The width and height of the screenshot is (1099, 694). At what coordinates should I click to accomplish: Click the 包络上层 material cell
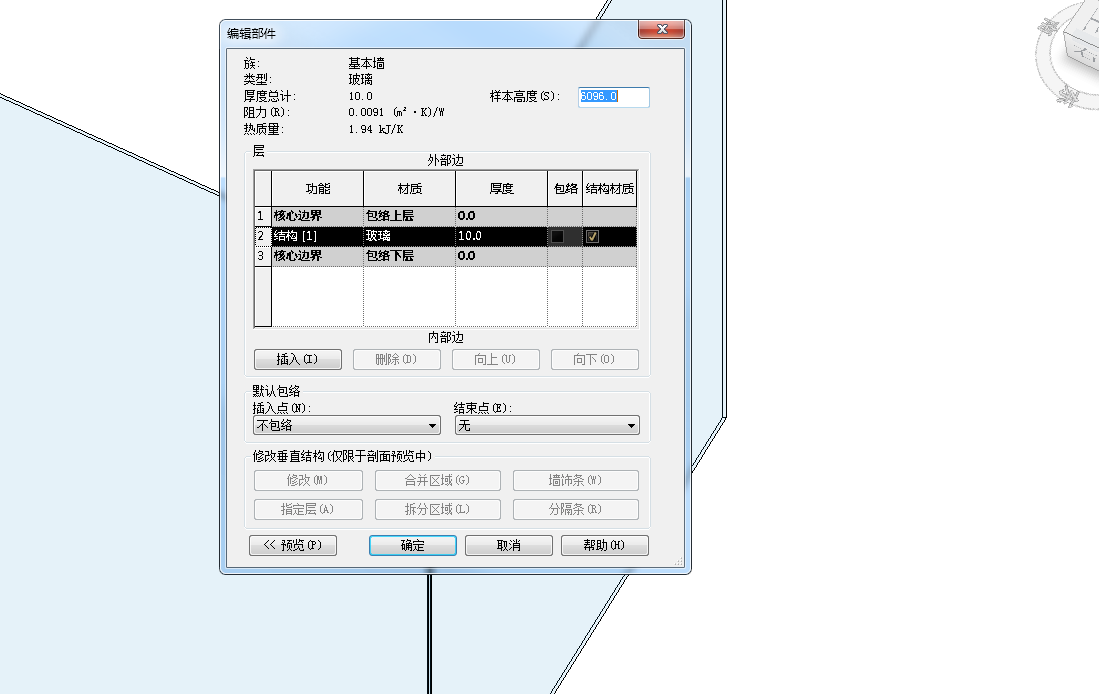point(409,216)
